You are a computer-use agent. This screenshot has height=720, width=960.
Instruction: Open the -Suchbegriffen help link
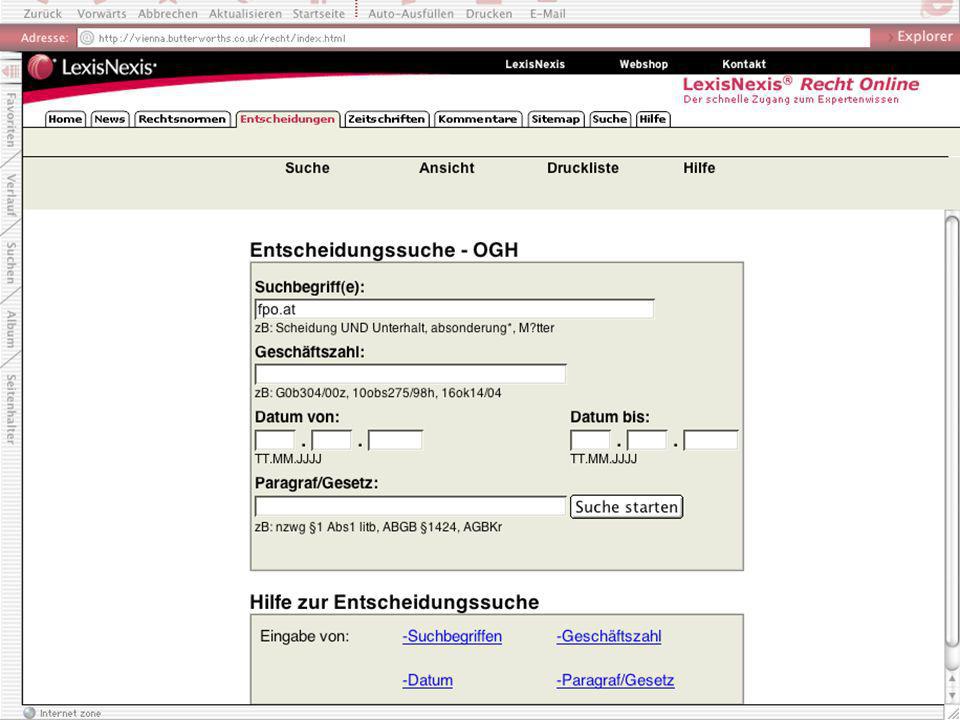coord(452,636)
